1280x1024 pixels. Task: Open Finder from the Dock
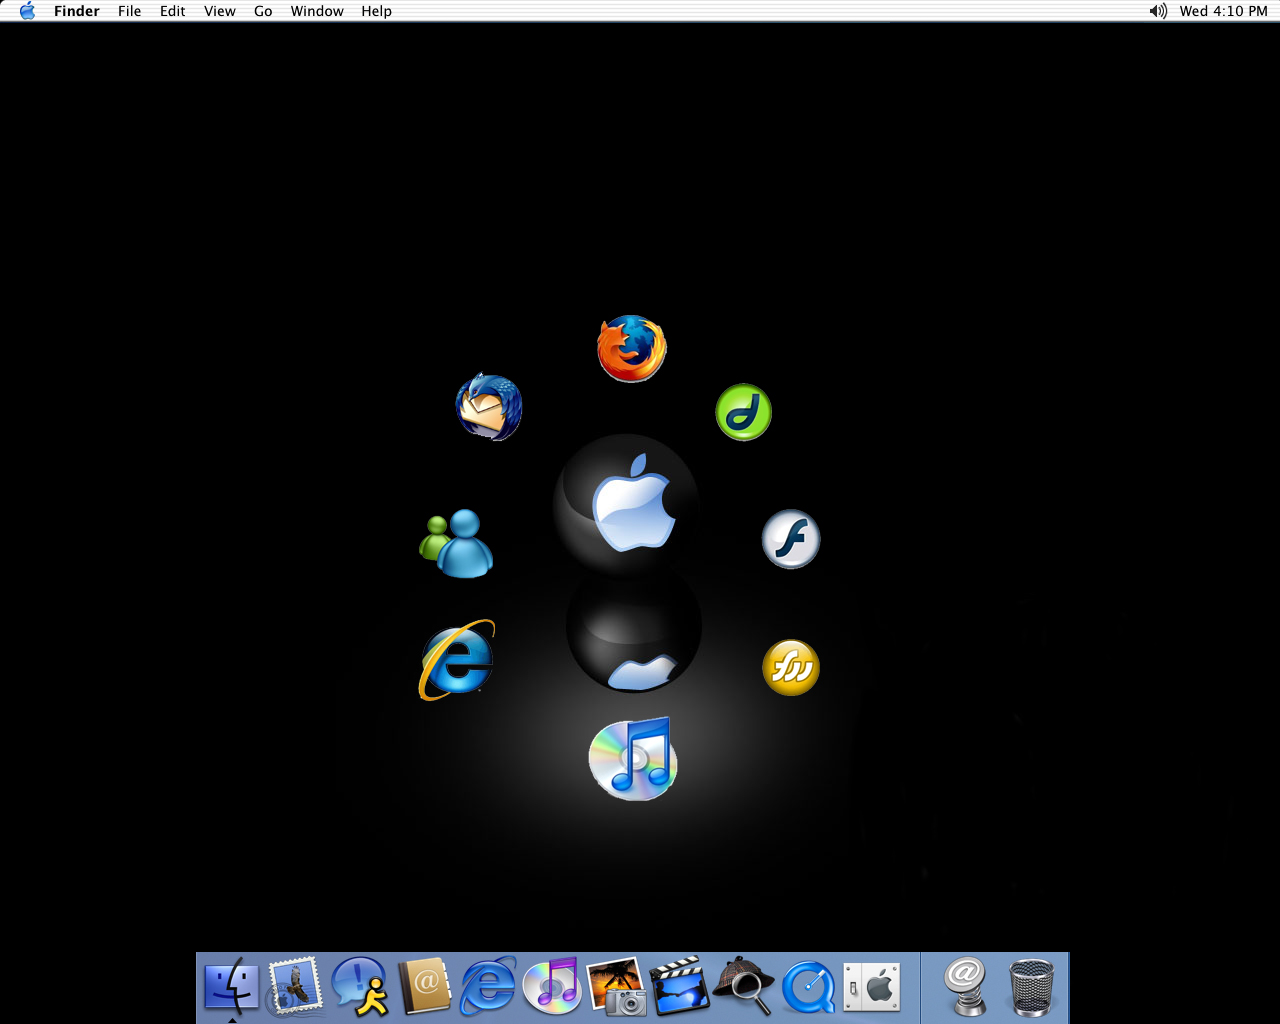tap(232, 986)
